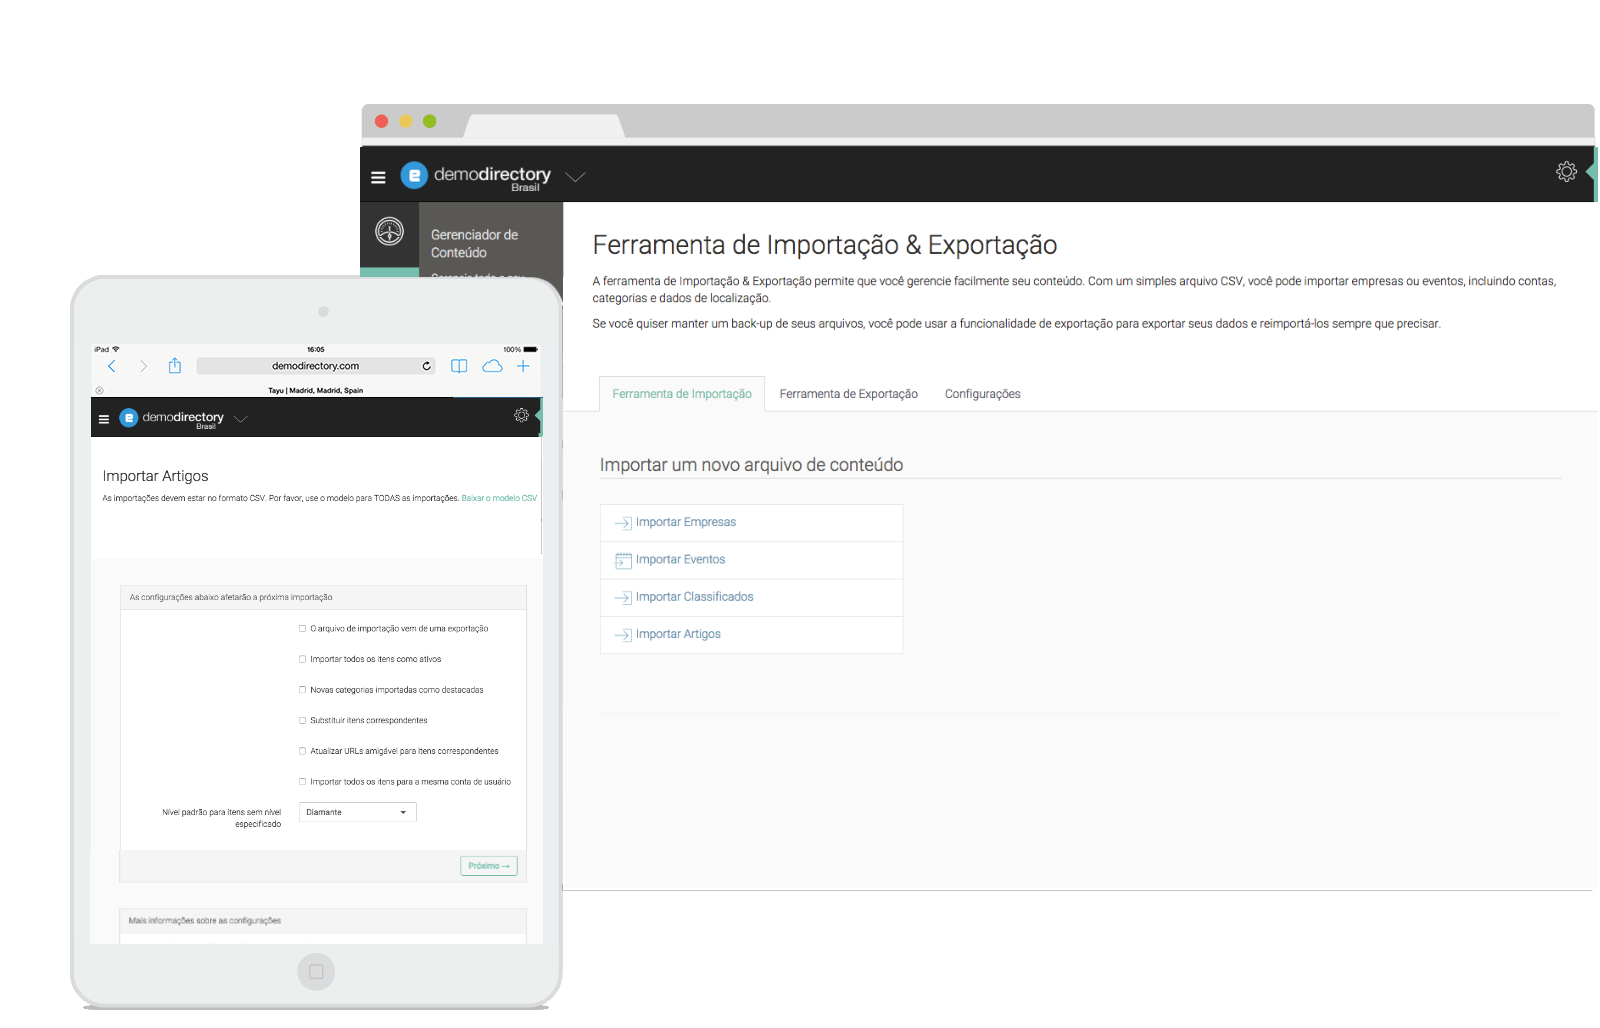Click the calendar icon next to Importar Eventos
The image size is (1600, 1028).
pyautogui.click(x=623, y=559)
